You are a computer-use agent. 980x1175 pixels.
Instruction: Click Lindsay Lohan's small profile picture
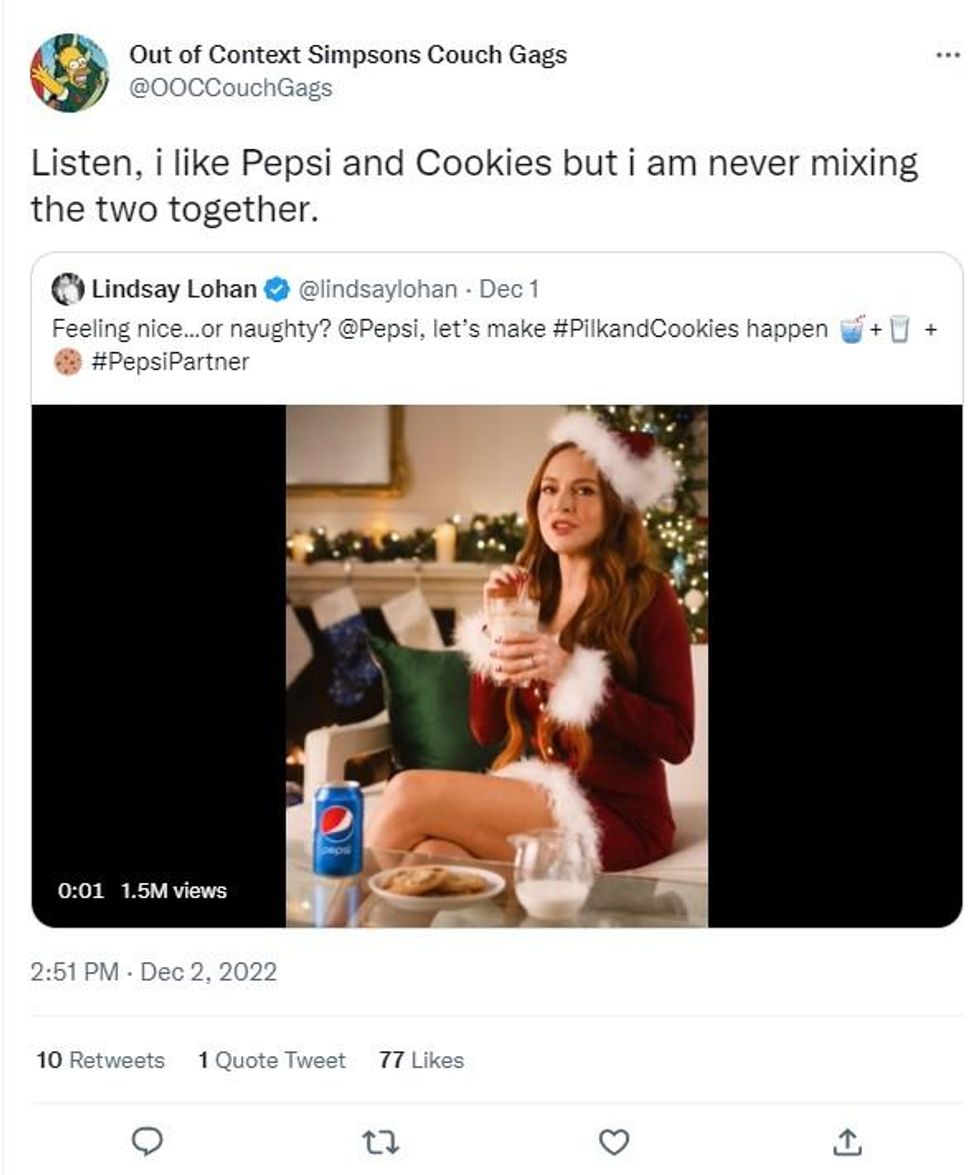[68, 290]
